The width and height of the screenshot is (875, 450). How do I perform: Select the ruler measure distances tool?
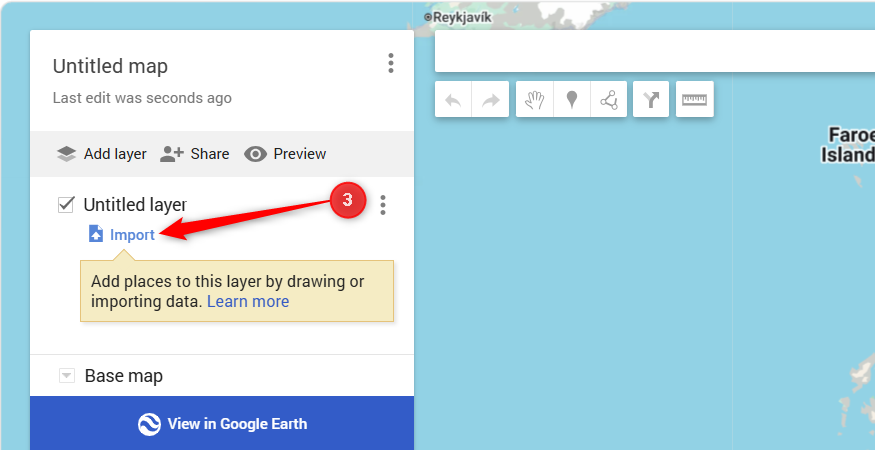point(694,99)
